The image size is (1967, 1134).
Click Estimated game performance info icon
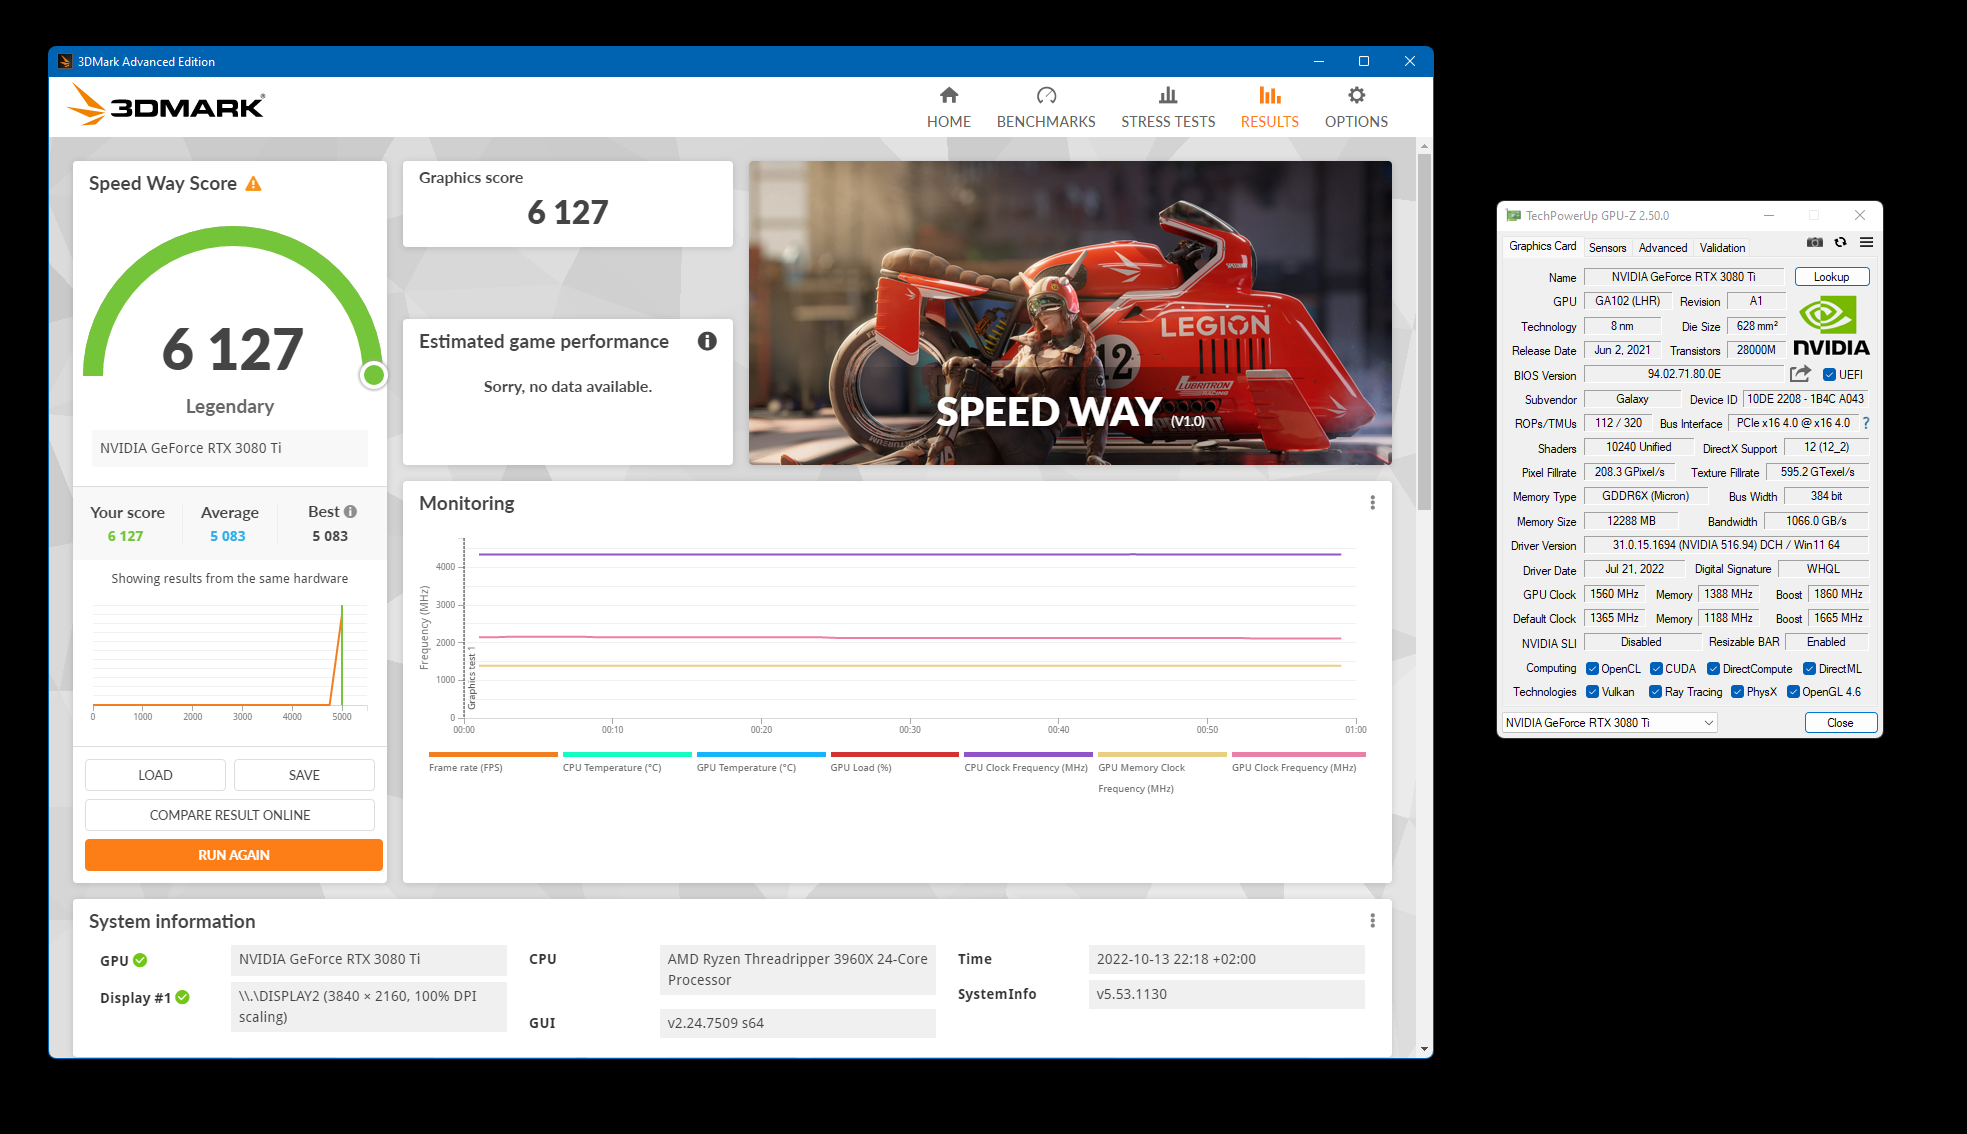pos(707,342)
